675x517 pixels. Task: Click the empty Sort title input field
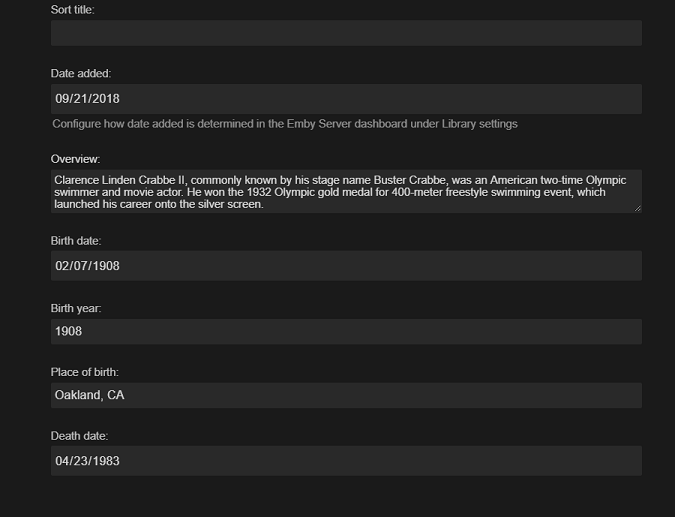tap(346, 33)
